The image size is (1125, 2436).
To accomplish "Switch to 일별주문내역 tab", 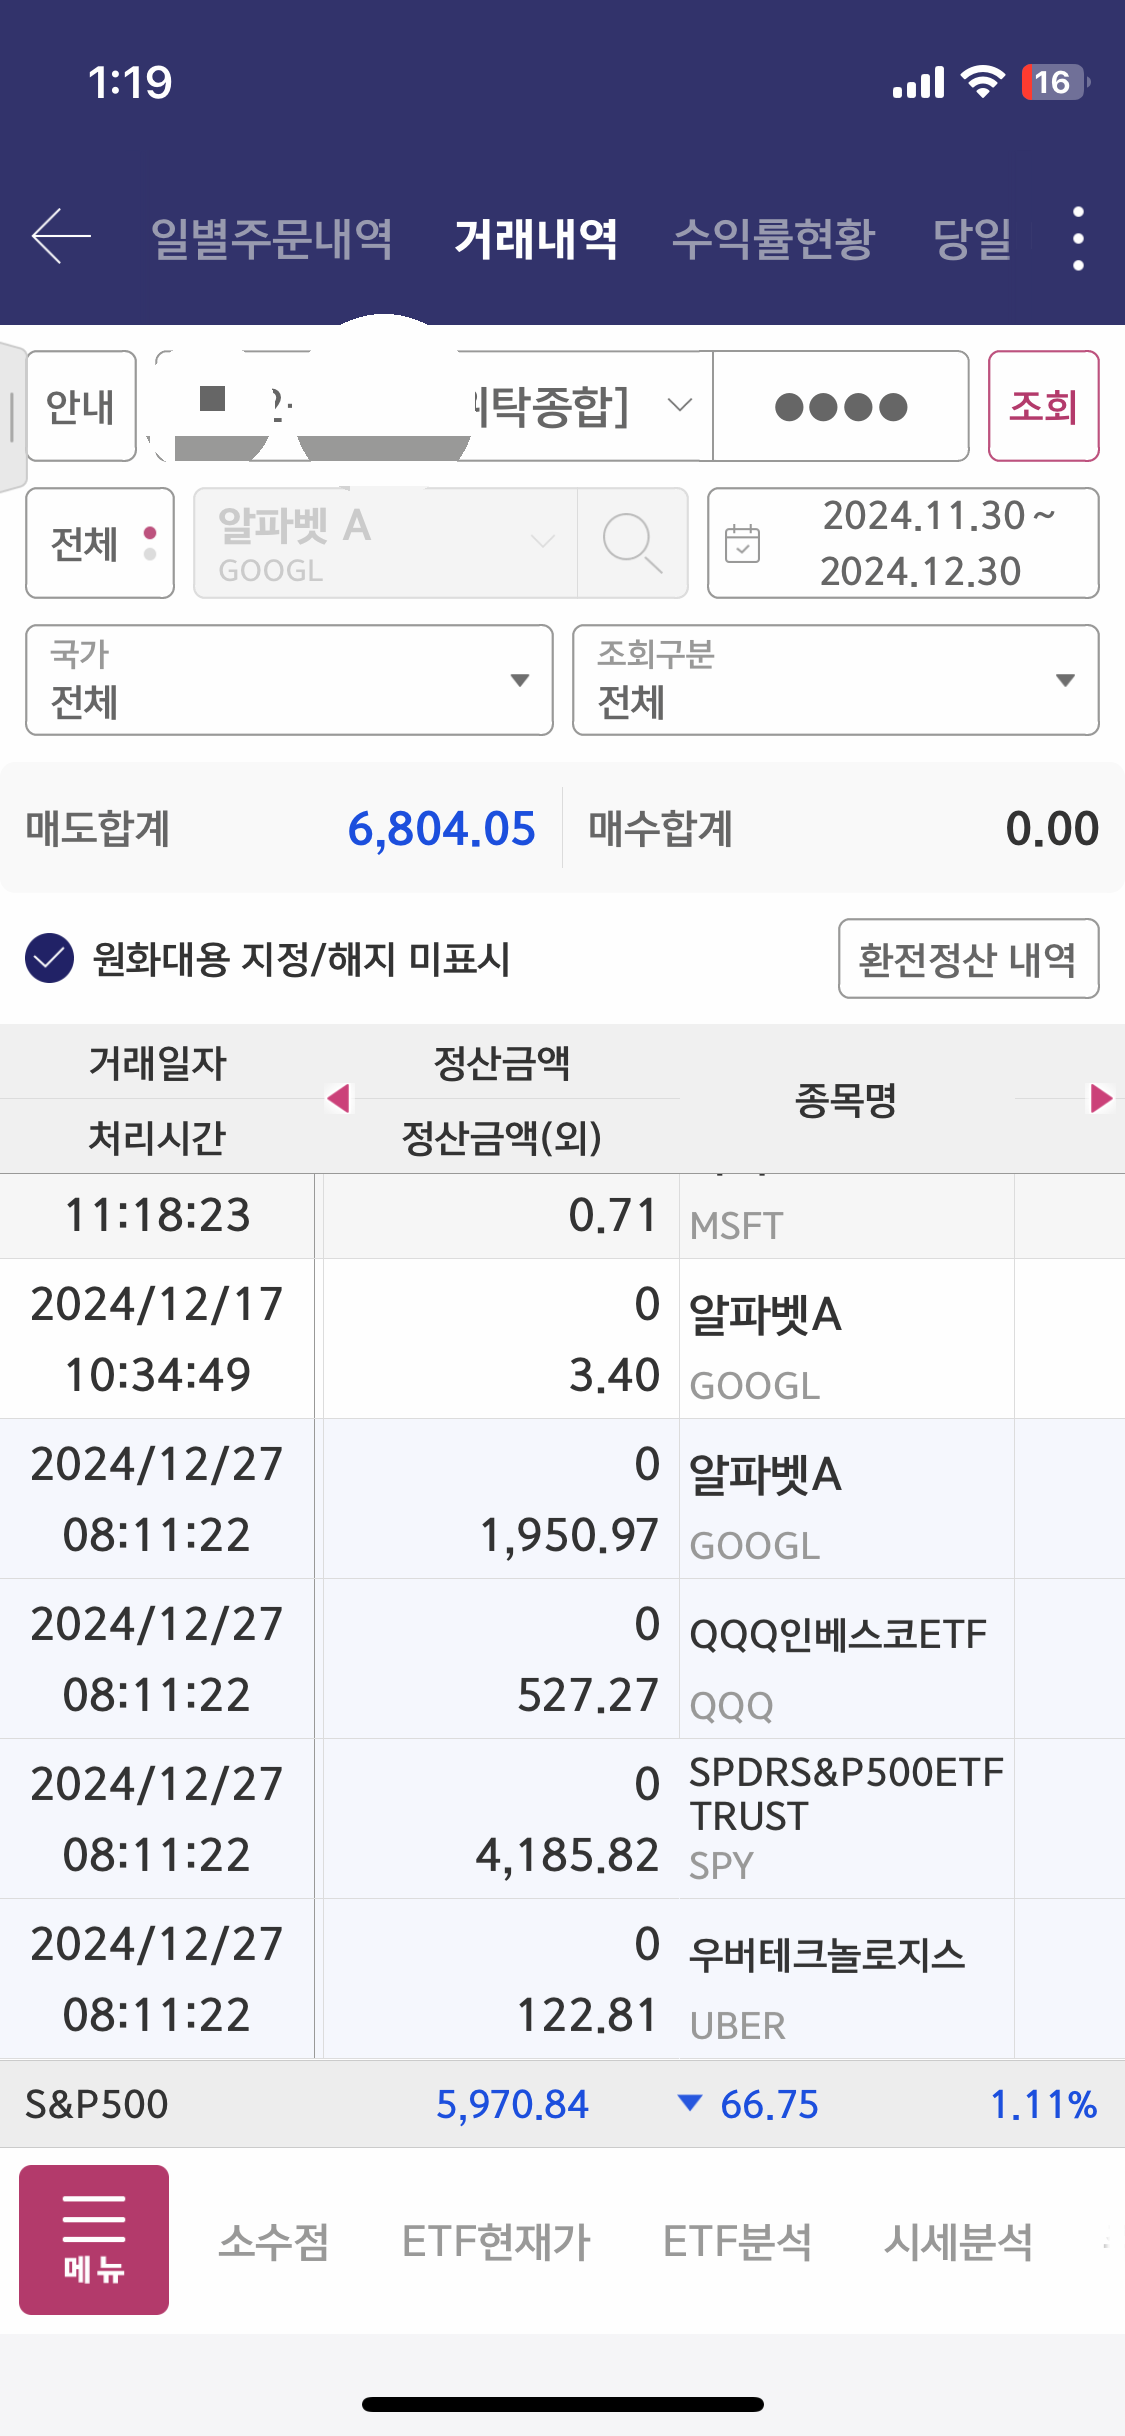I will pyautogui.click(x=271, y=239).
